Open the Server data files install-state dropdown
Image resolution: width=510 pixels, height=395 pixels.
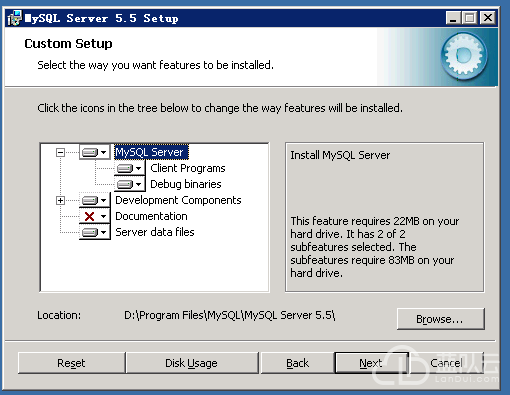[x=94, y=232]
